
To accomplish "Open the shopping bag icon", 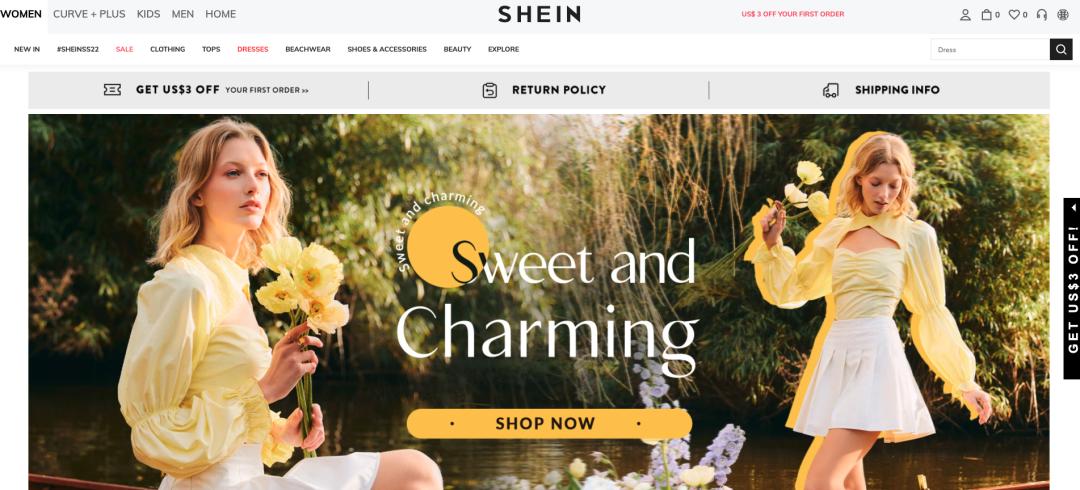I will pyautogui.click(x=986, y=14).
